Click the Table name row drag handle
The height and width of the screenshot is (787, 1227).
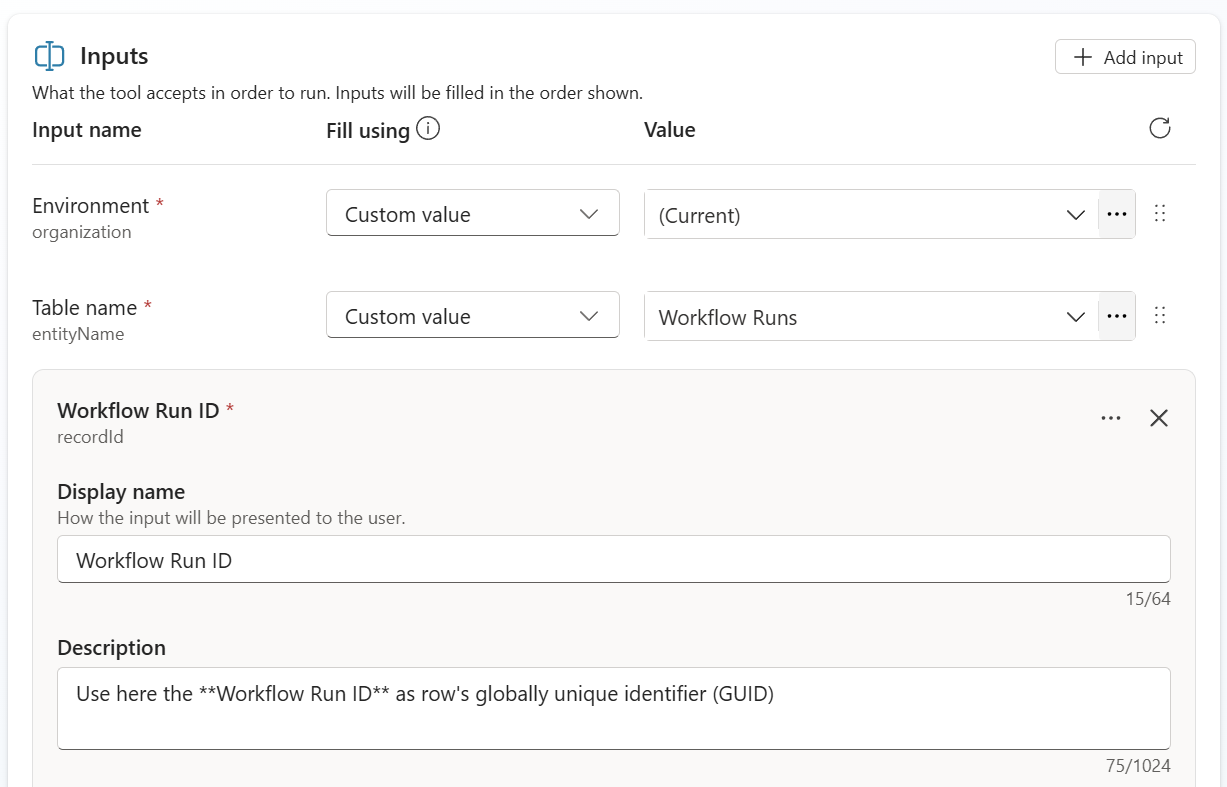point(1160,316)
